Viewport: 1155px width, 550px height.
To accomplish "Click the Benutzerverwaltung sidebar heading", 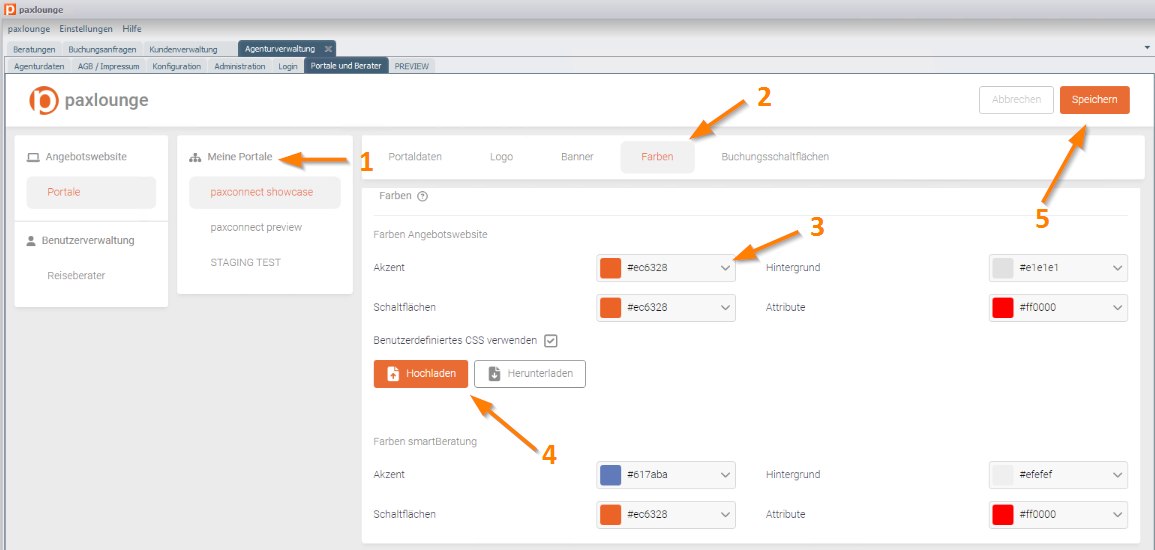I will pyautogui.click(x=88, y=240).
